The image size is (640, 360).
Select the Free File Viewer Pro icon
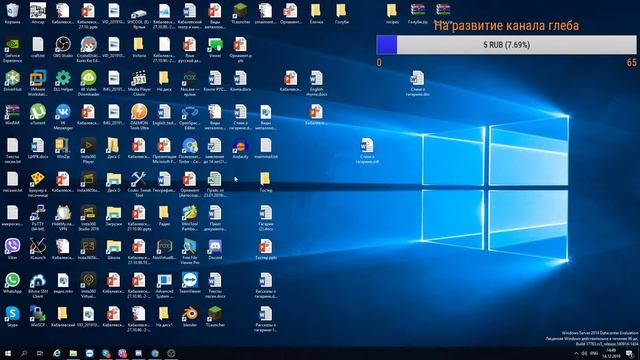click(x=189, y=251)
